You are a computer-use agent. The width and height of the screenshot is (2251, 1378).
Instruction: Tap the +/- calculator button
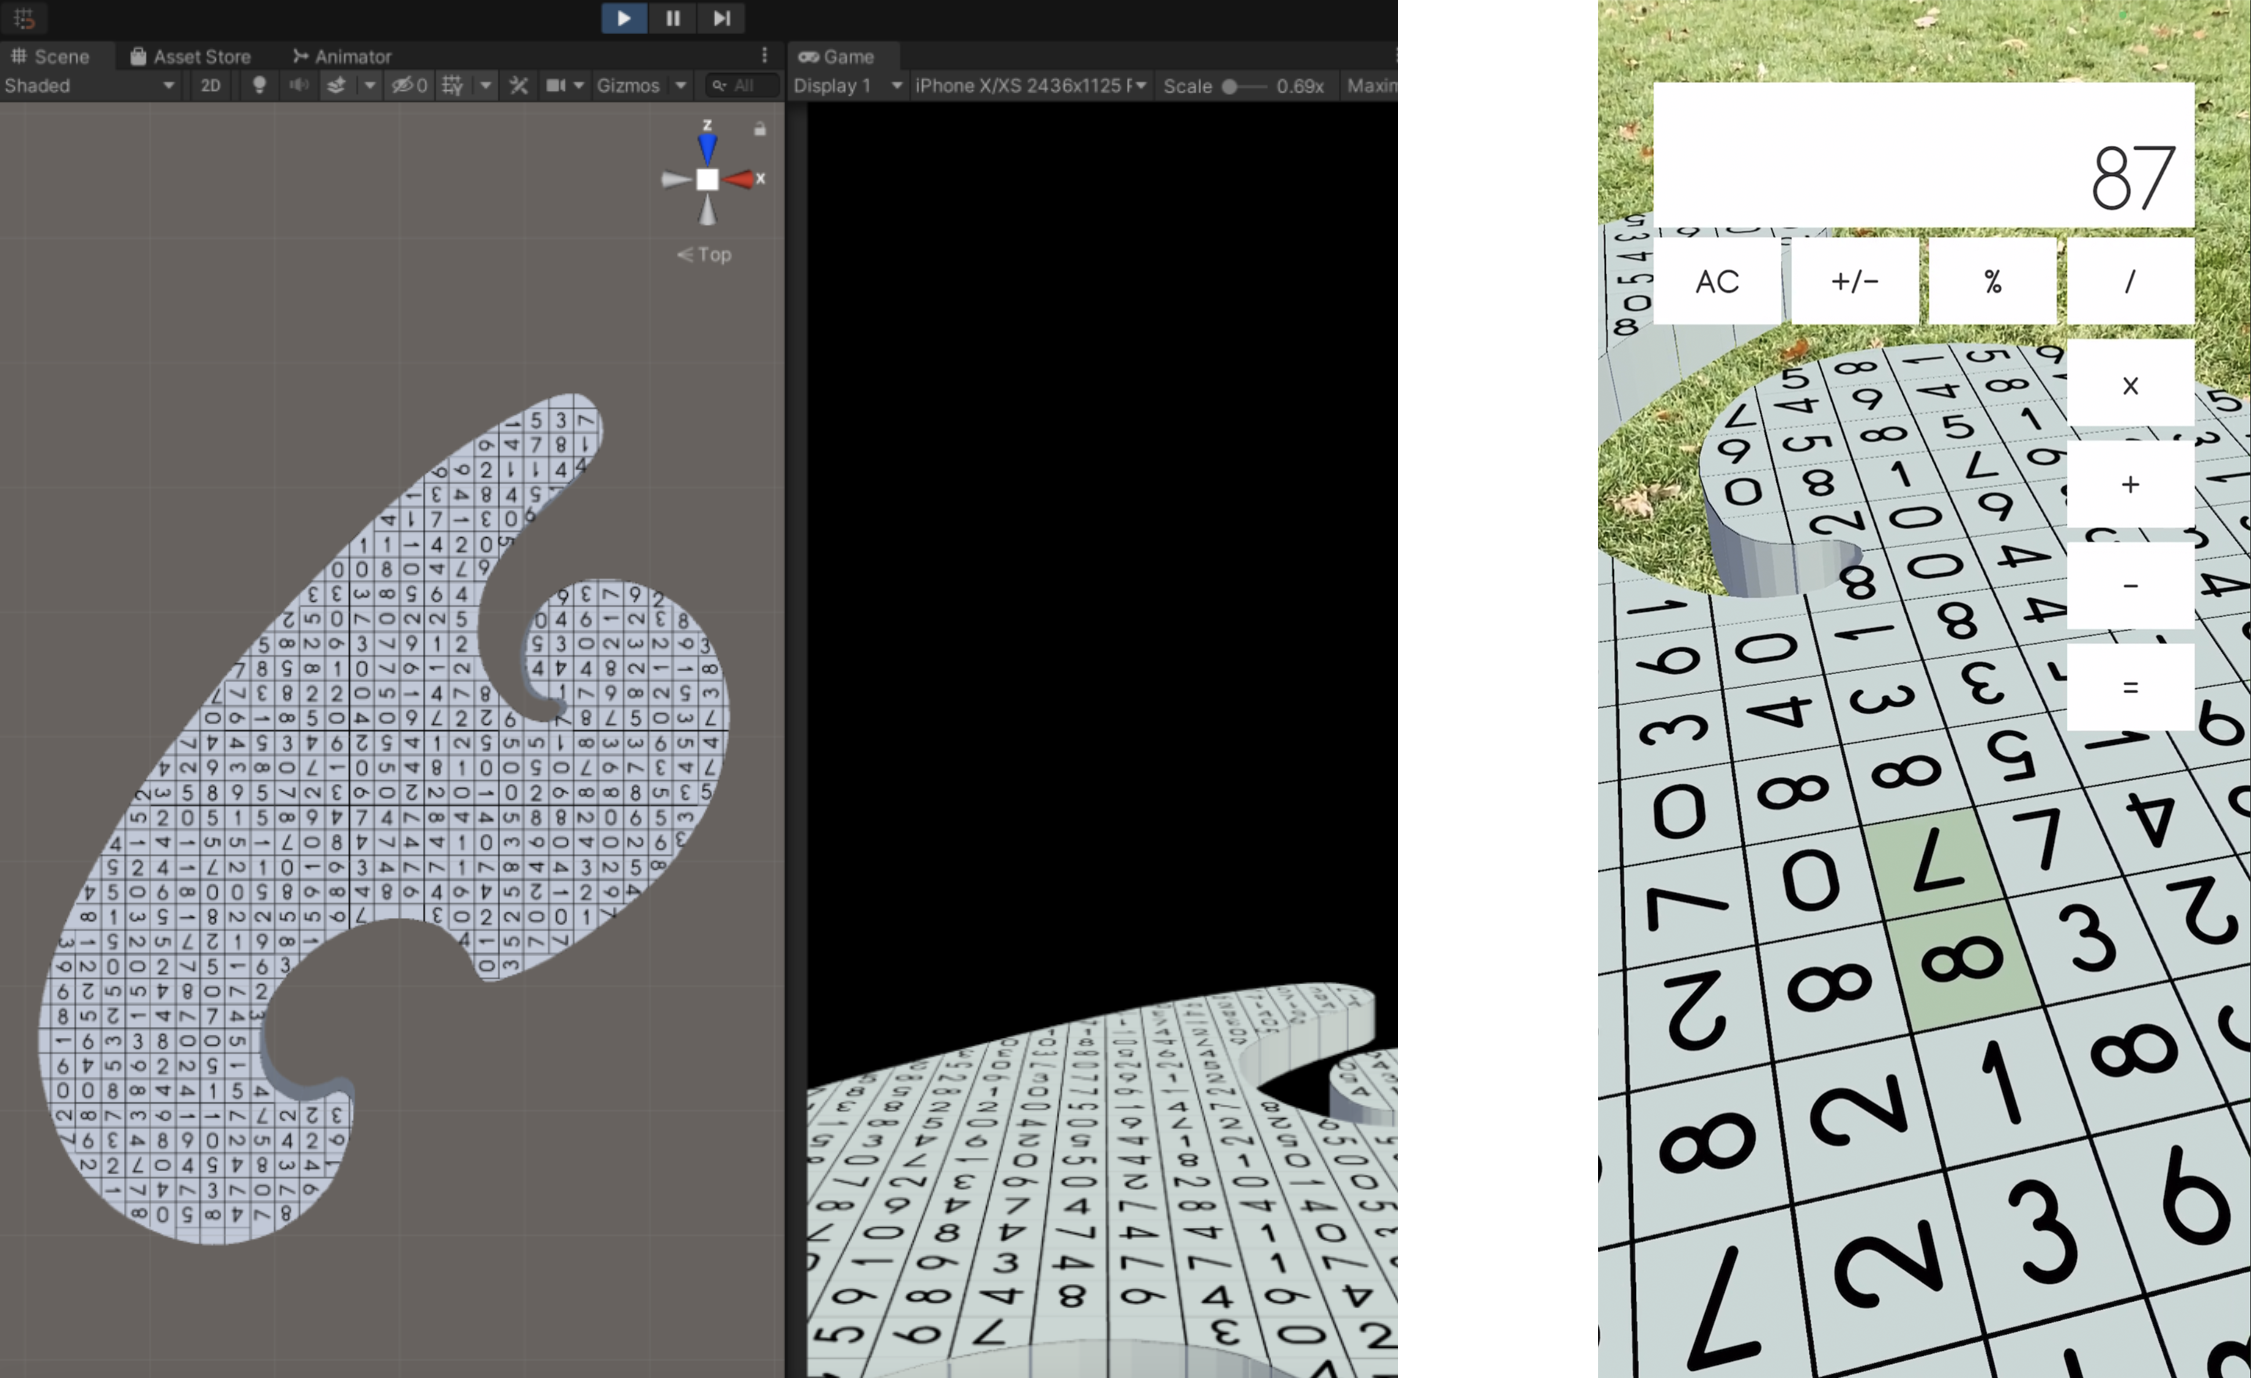pos(1855,281)
